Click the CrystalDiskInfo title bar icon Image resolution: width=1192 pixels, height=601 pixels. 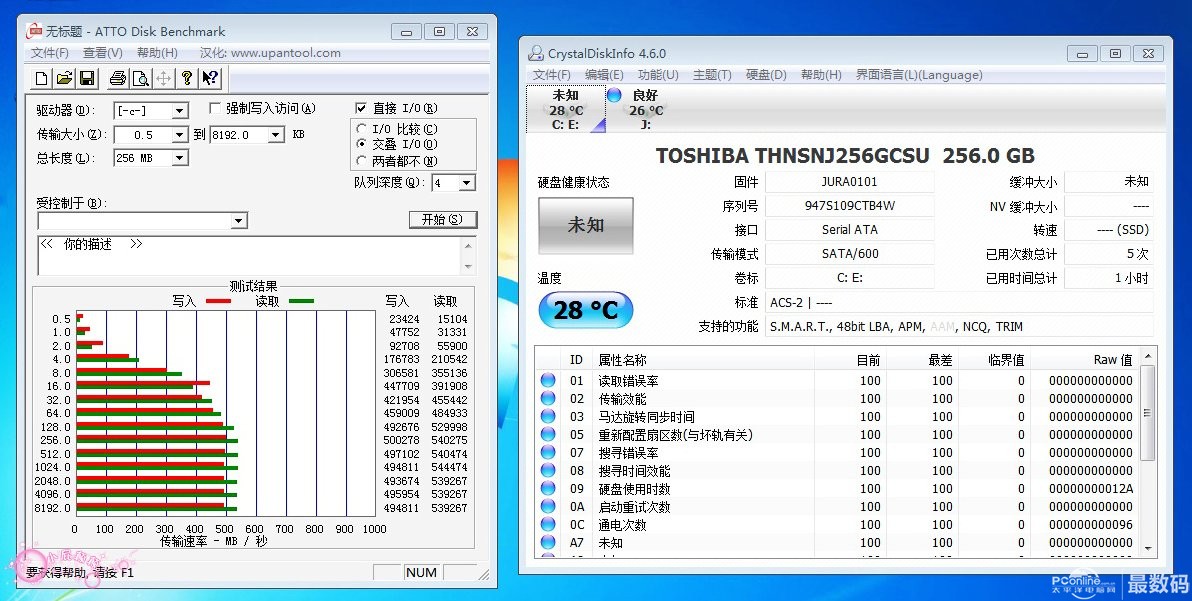536,53
